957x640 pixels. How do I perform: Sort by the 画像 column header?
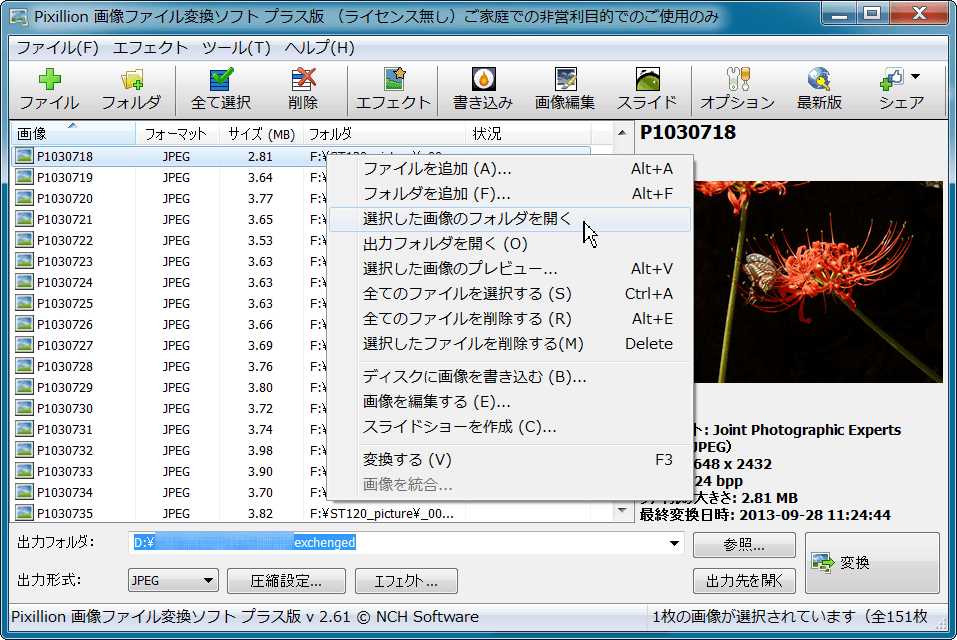click(x=73, y=134)
